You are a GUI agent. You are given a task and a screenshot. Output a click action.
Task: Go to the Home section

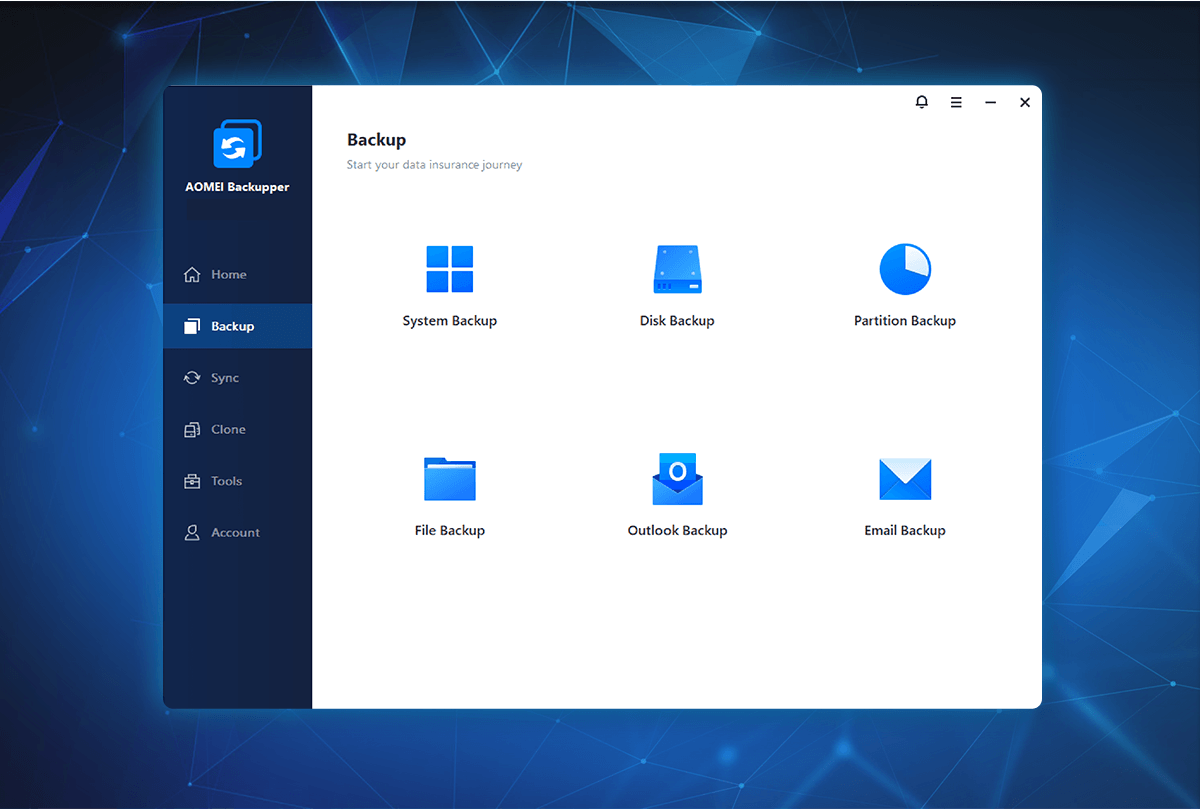click(228, 274)
